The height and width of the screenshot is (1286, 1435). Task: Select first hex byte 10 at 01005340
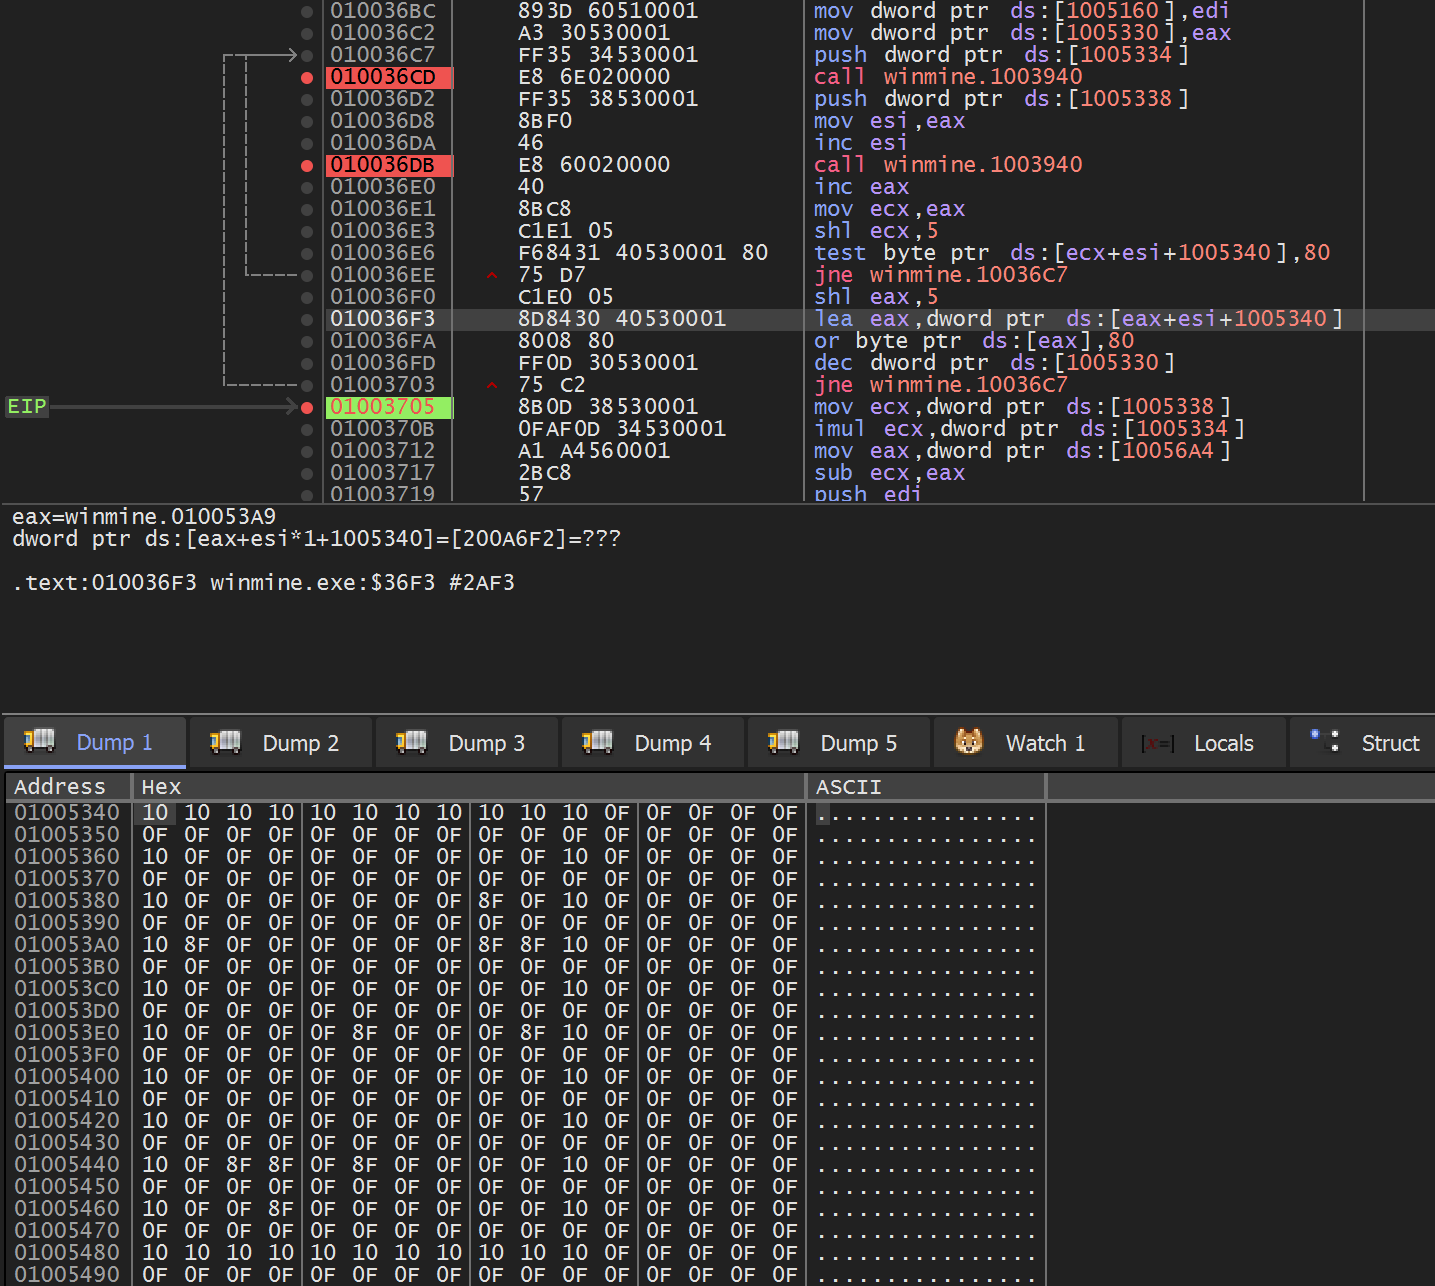155,813
